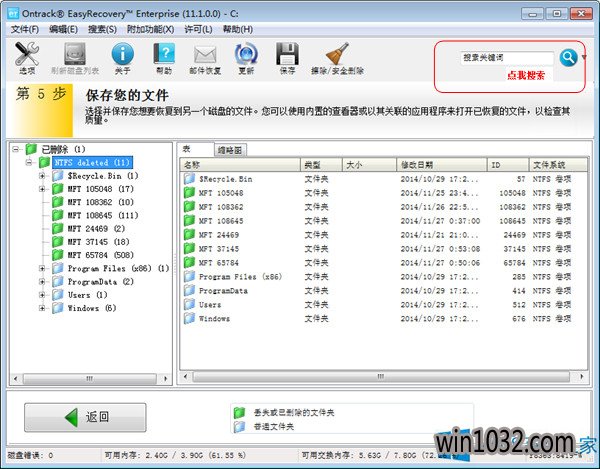Open the 帮助 (Help) toolbar icon

click(164, 58)
